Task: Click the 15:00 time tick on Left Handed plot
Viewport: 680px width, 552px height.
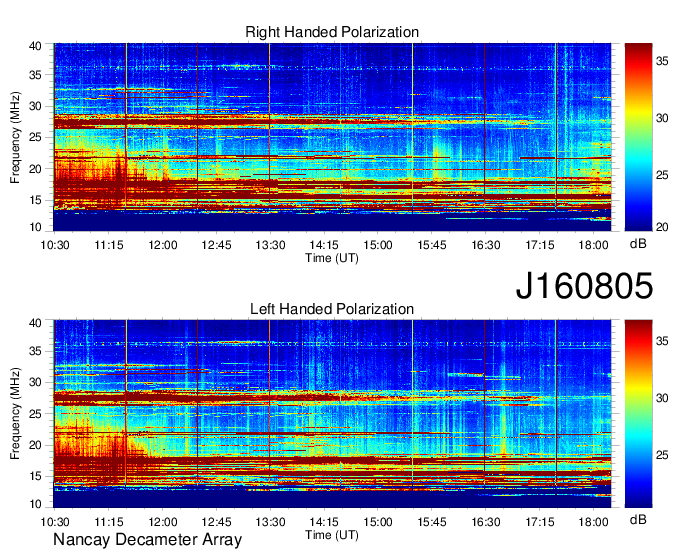Action: [378, 522]
